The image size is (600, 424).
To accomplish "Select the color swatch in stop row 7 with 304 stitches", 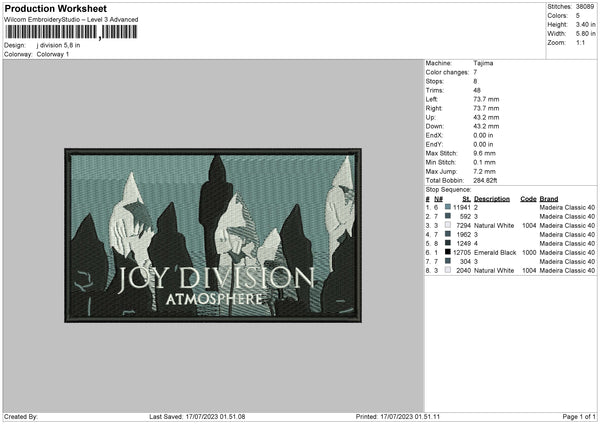I will click(x=448, y=261).
